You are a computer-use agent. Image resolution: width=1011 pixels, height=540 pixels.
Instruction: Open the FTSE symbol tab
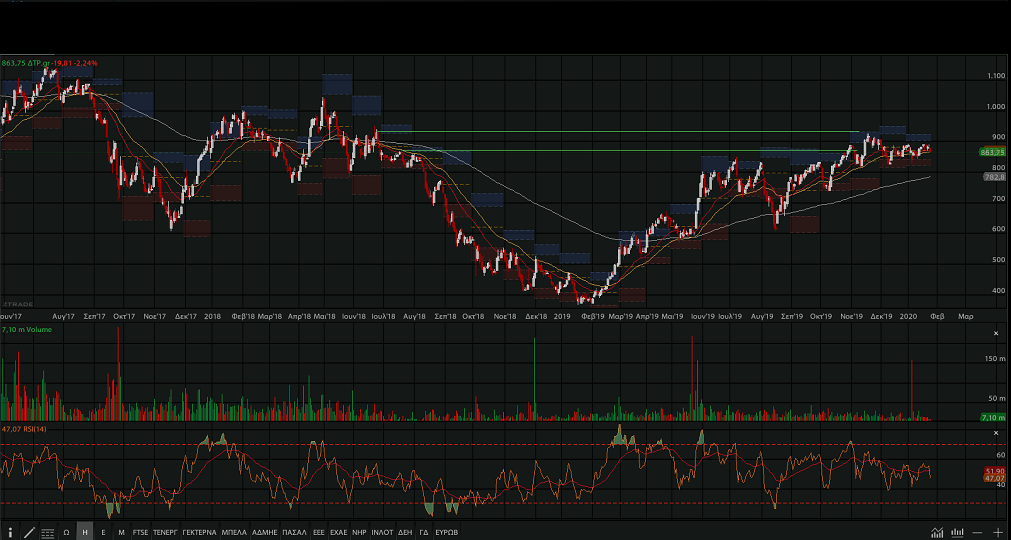[x=140, y=532]
